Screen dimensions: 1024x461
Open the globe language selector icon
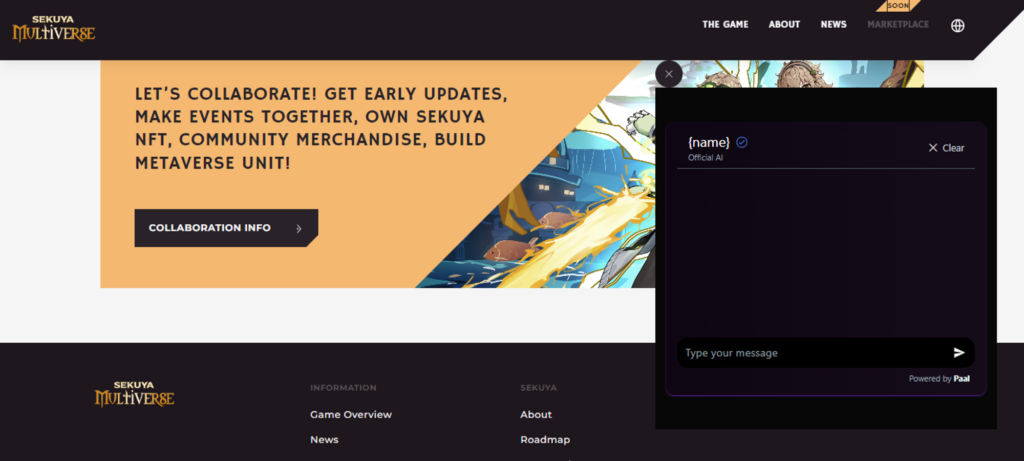[957, 25]
